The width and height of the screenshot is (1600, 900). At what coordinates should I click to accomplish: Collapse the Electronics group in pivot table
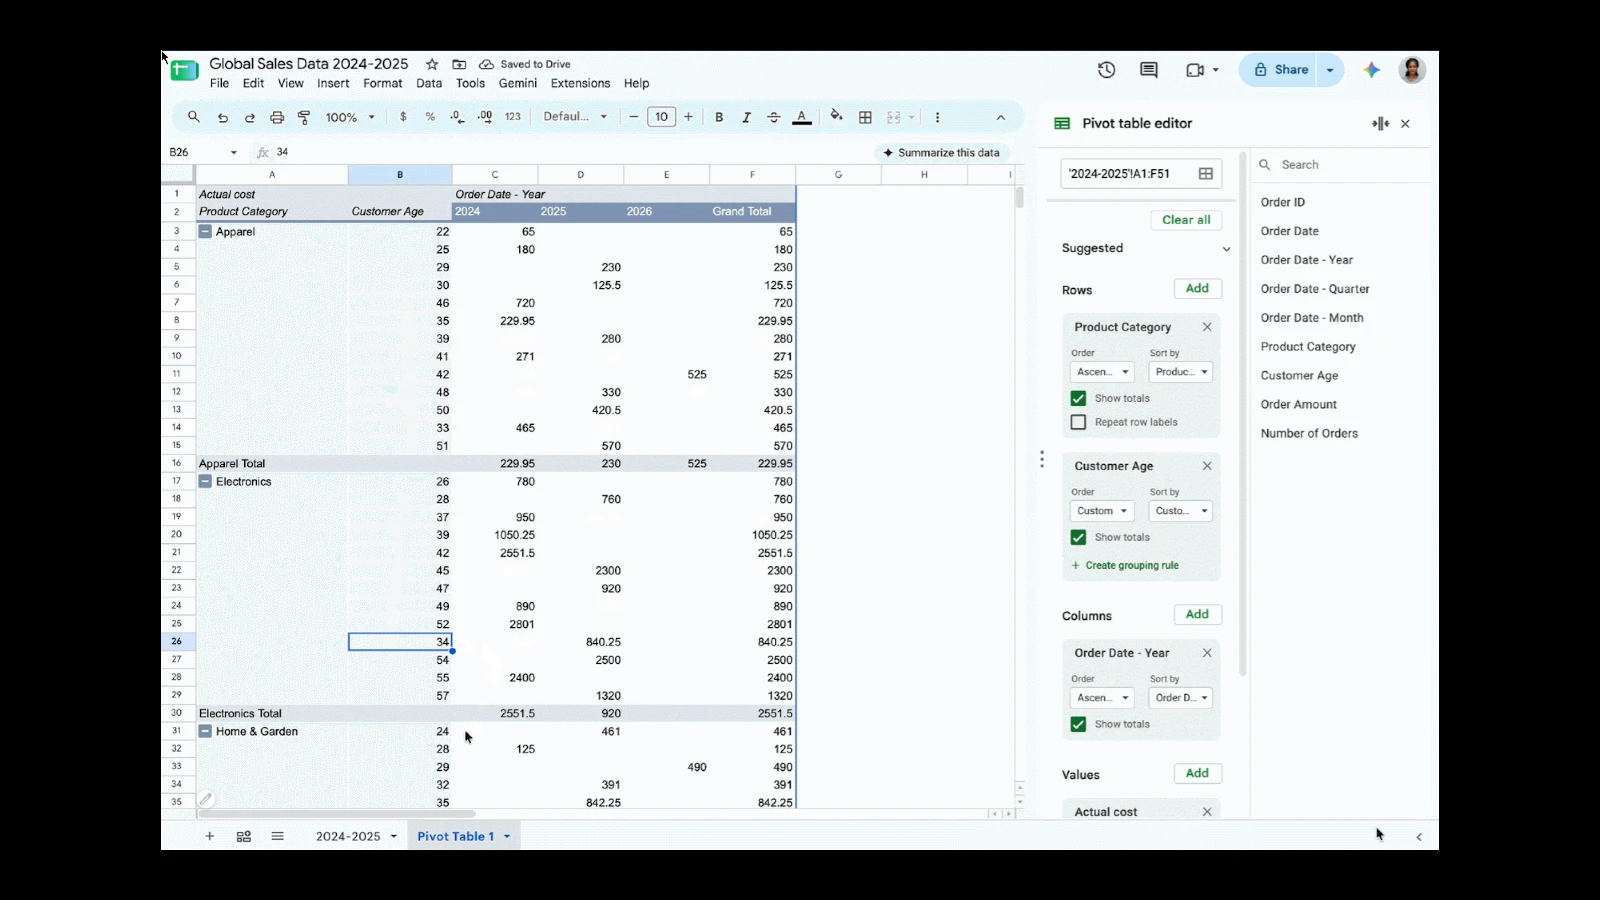tap(205, 481)
